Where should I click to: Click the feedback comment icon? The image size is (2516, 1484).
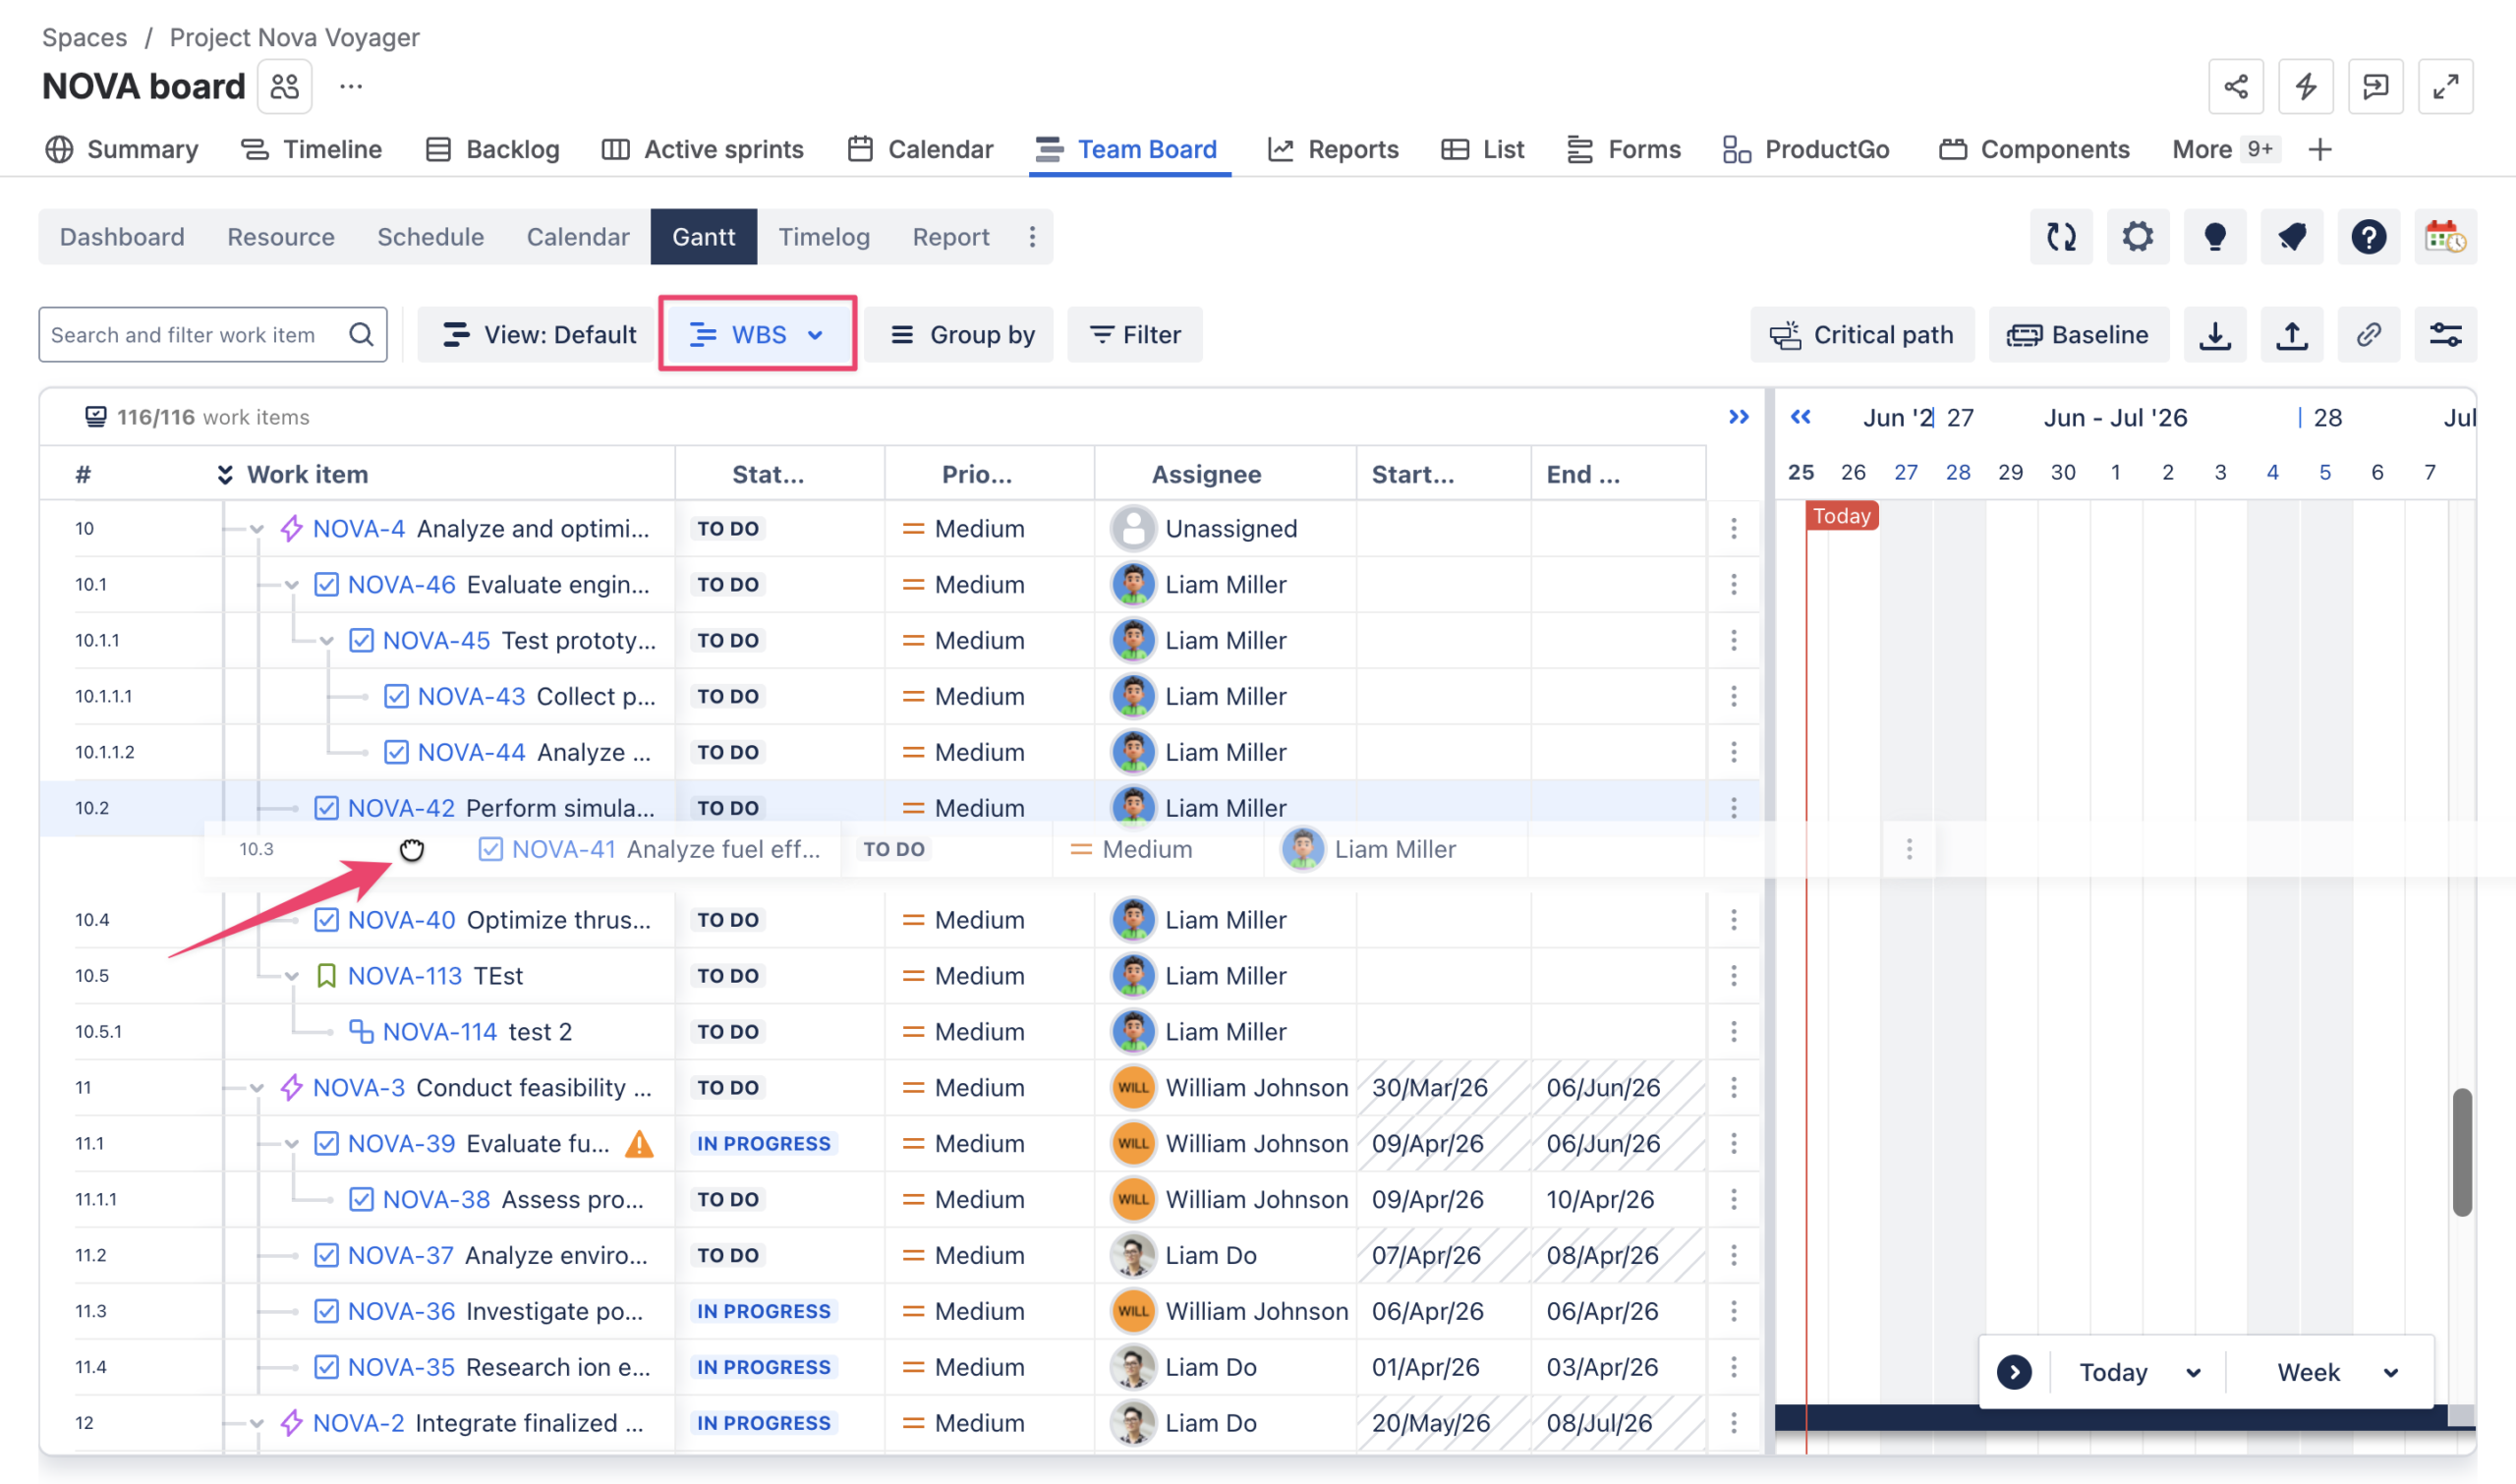2375,86
